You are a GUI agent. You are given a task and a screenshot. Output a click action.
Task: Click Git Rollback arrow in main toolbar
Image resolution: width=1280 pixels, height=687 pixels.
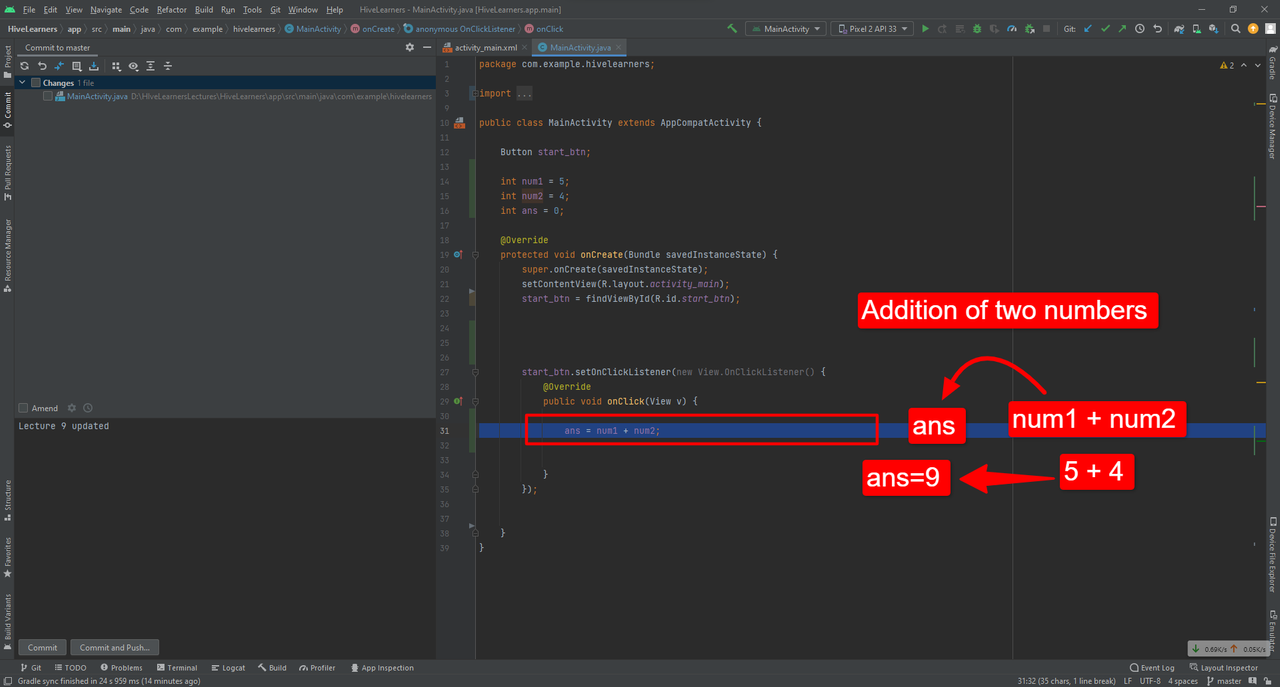tap(1157, 29)
